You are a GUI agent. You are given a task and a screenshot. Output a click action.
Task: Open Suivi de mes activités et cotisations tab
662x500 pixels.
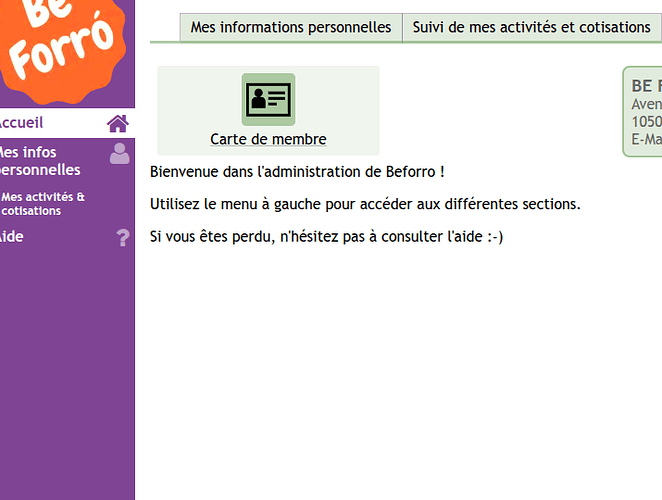(531, 28)
